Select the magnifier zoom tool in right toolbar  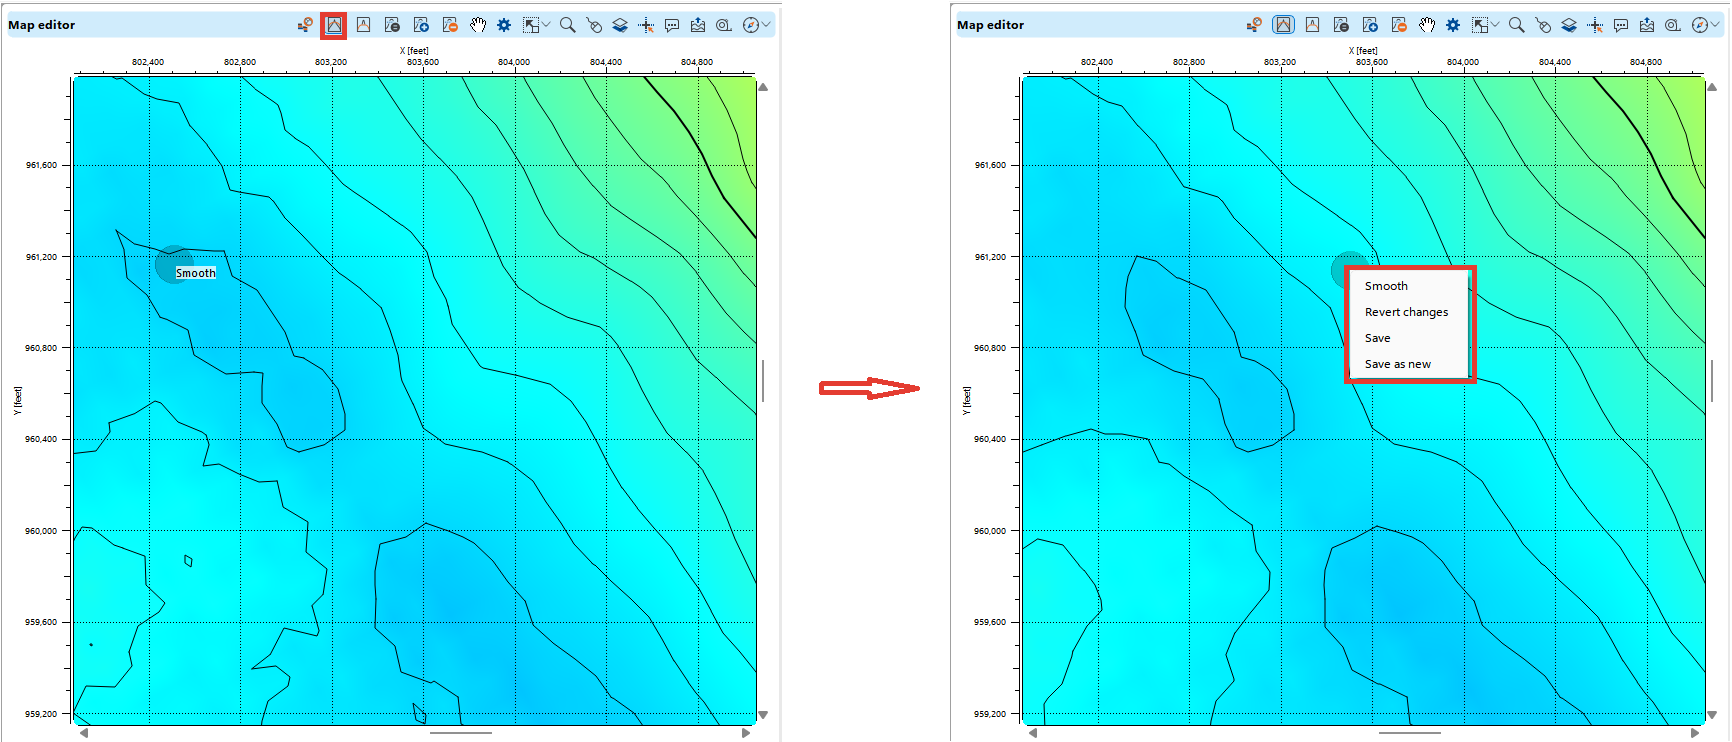[1516, 25]
